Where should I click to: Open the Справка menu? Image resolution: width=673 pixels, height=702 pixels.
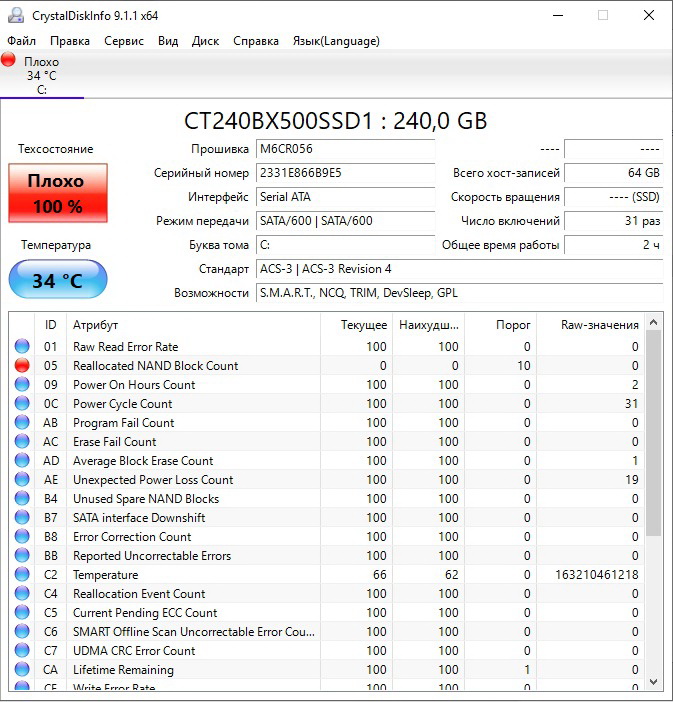[x=256, y=41]
